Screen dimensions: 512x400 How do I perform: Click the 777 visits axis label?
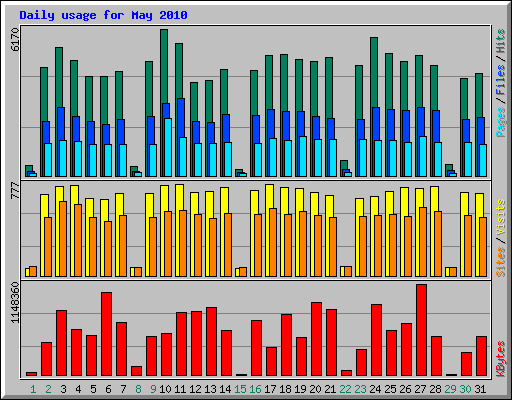[15, 190]
